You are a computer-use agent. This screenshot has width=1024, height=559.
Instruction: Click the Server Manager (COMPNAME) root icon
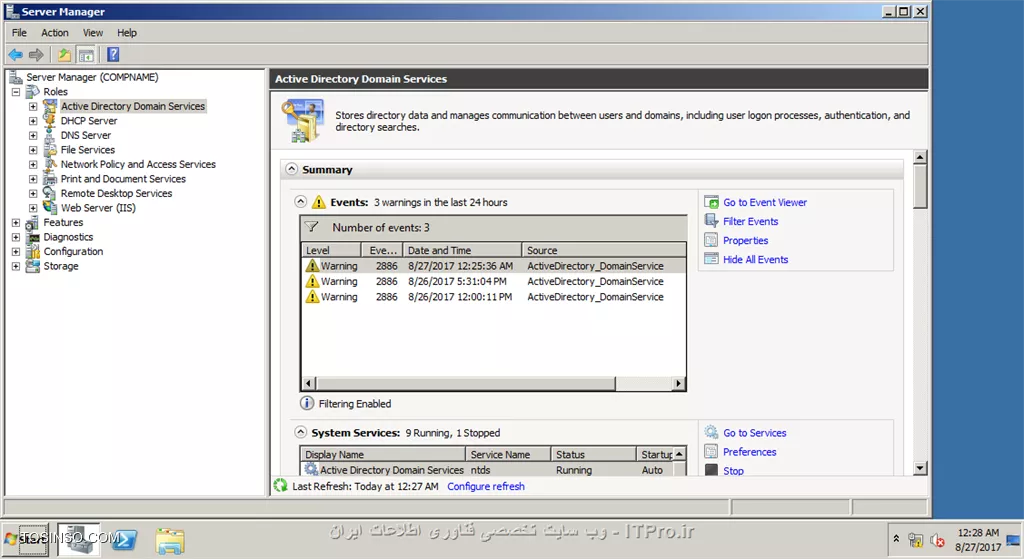pos(16,77)
